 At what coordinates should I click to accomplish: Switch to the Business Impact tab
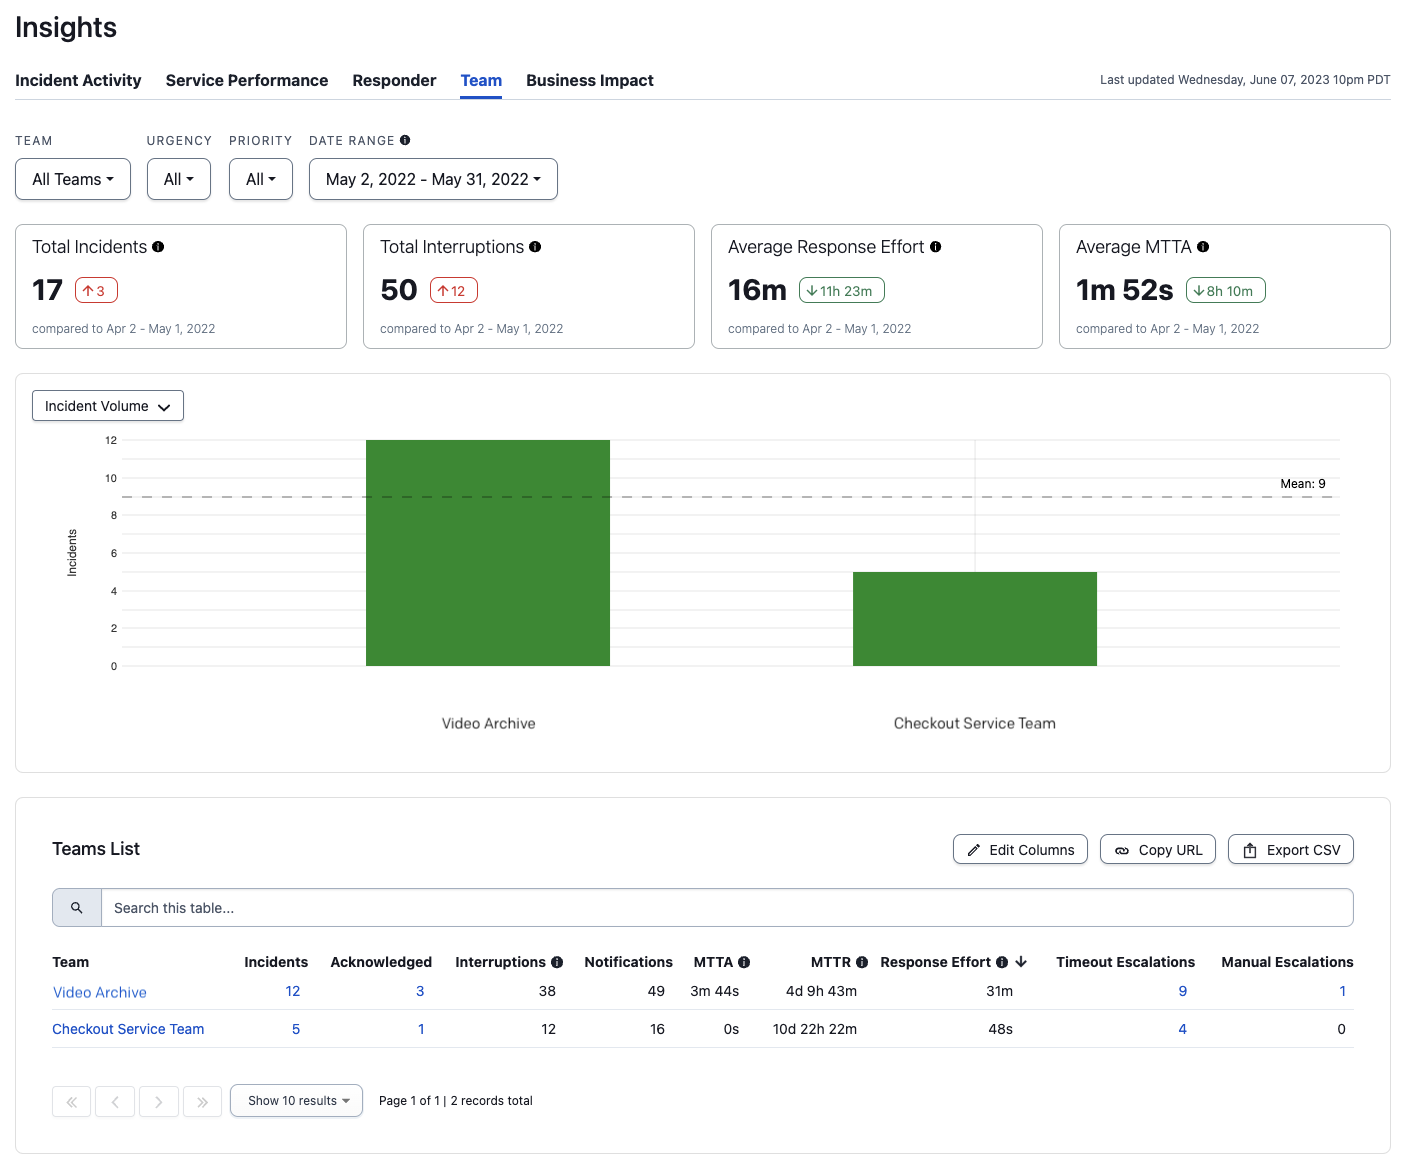(589, 80)
